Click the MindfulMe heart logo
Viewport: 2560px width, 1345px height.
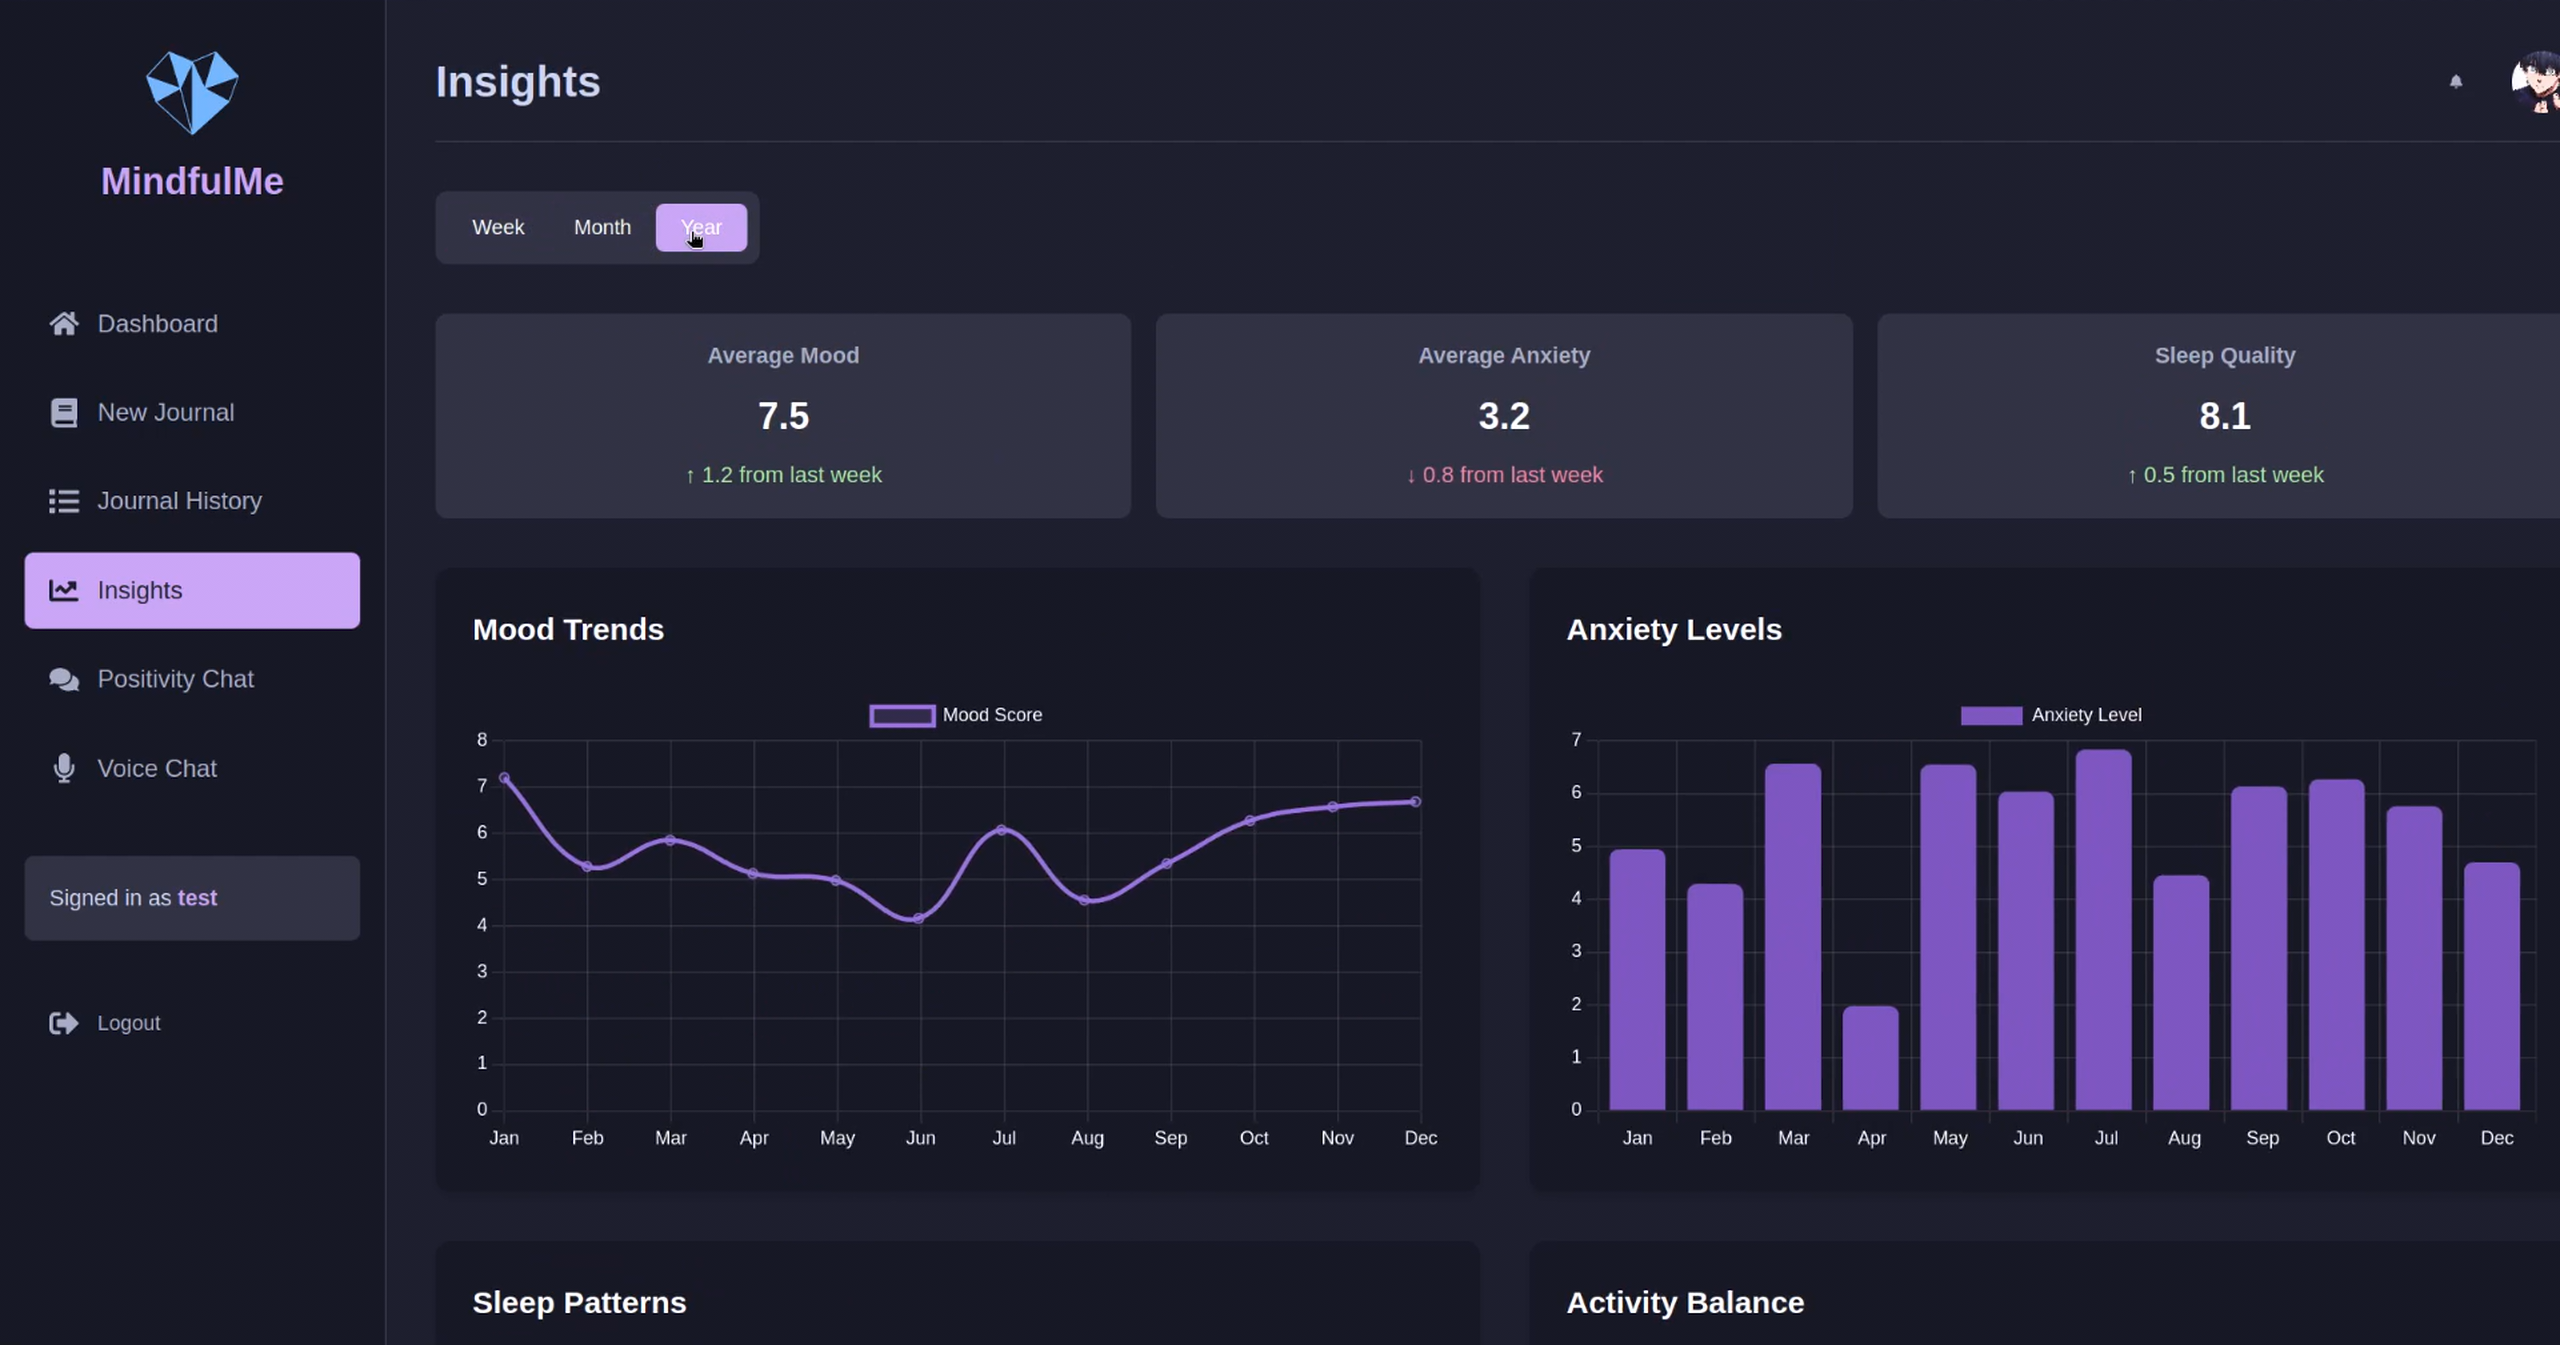pos(192,92)
